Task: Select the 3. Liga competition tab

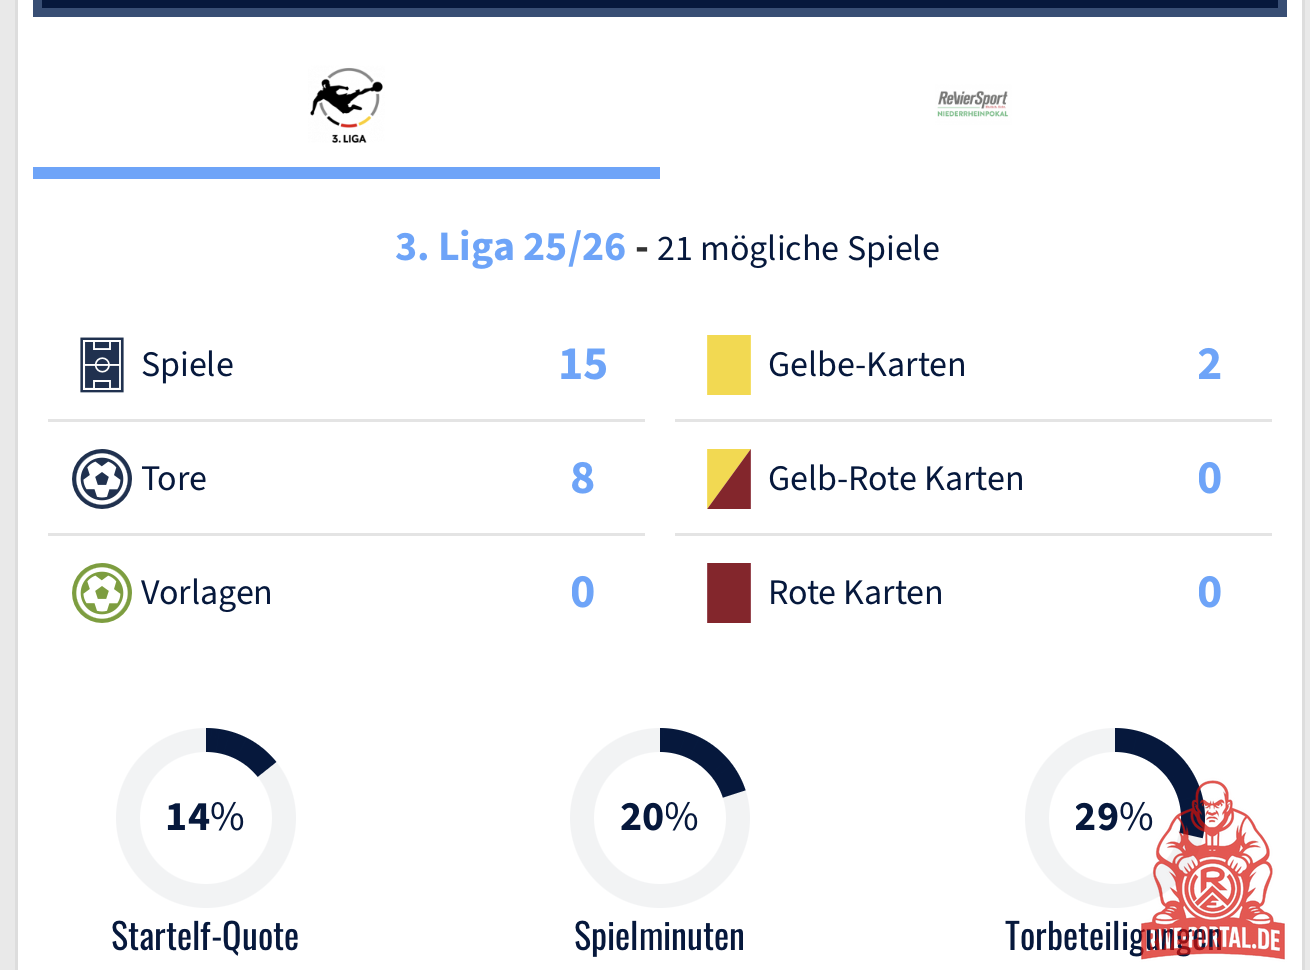Action: (x=346, y=106)
